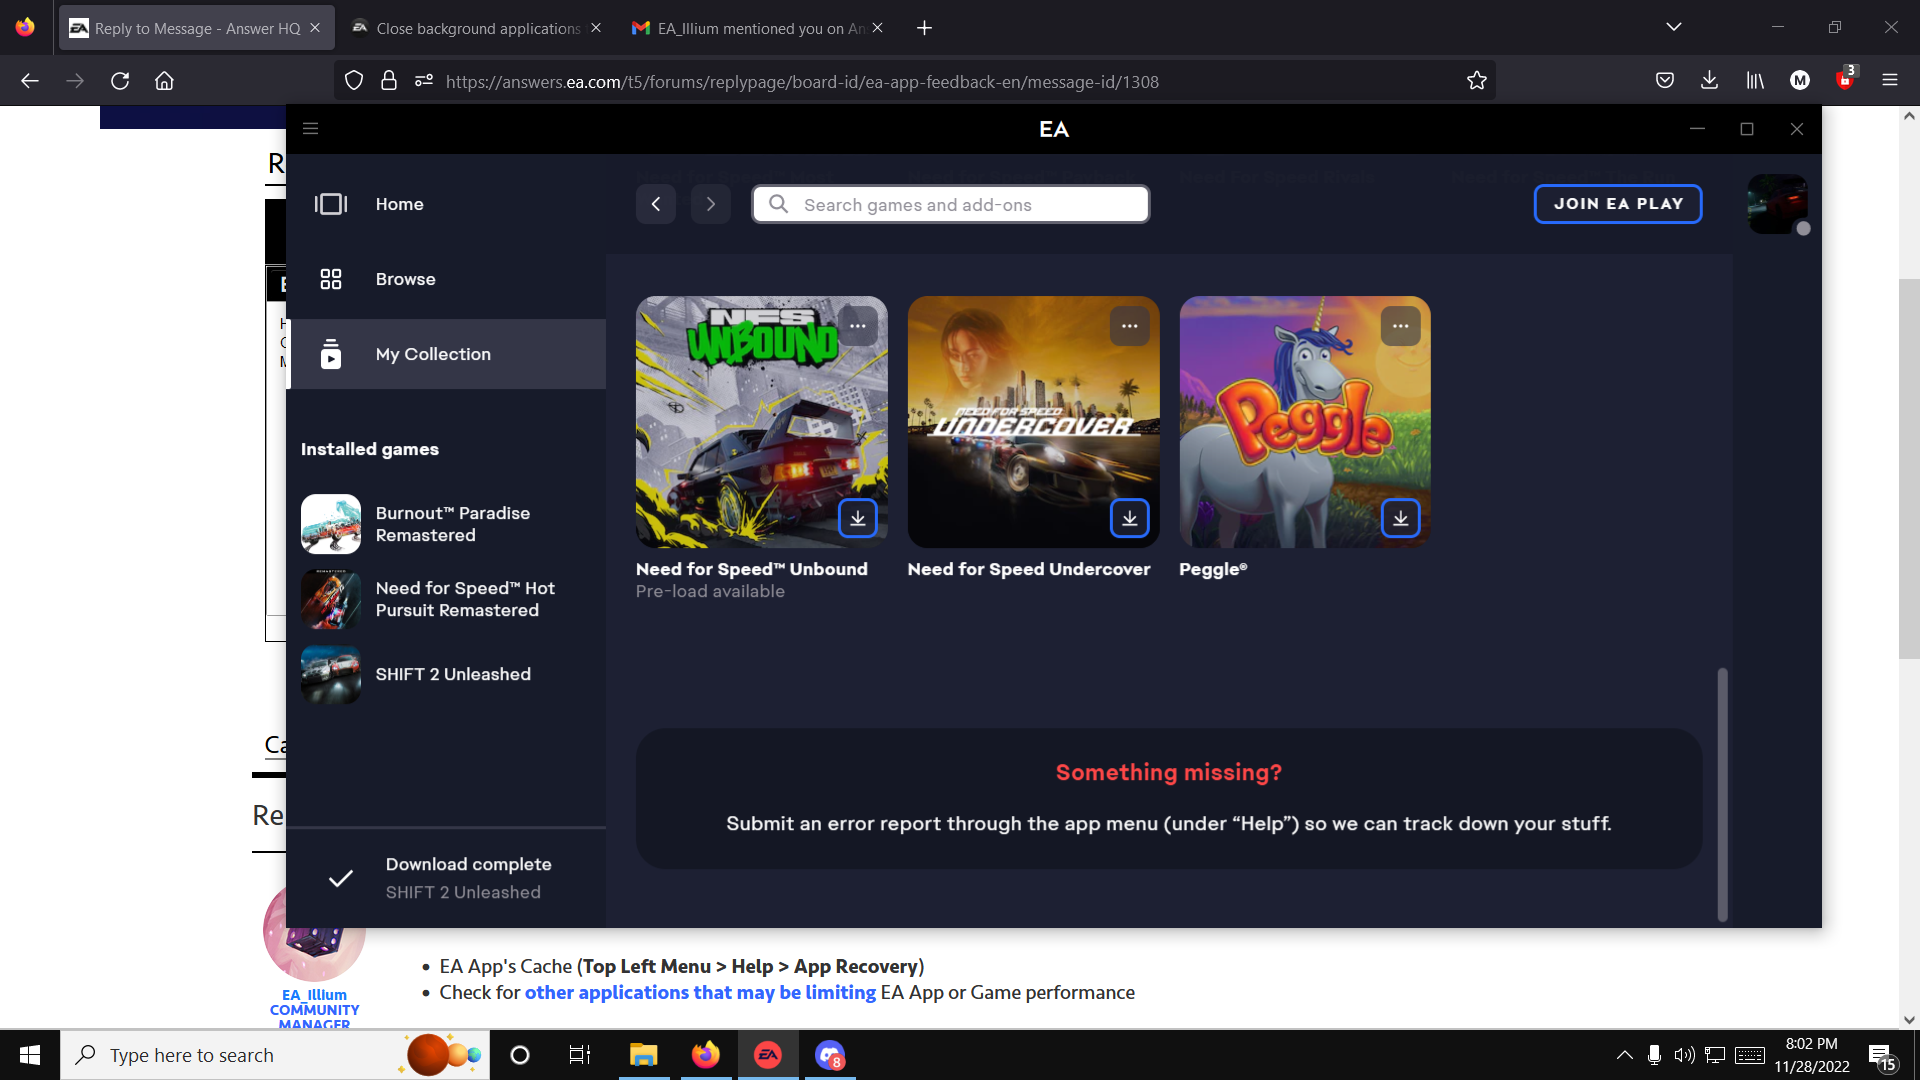Viewport: 1920px width, 1080px height.
Task: Open extension icon with badge 3
Action: pyautogui.click(x=1845, y=79)
